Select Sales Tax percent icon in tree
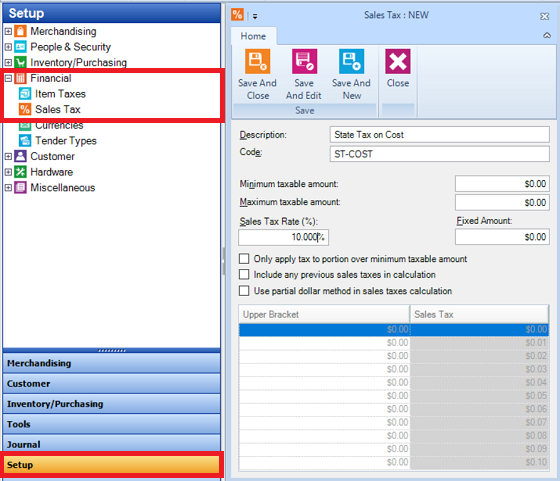Screen dimensions: 560x481 [x=25, y=109]
